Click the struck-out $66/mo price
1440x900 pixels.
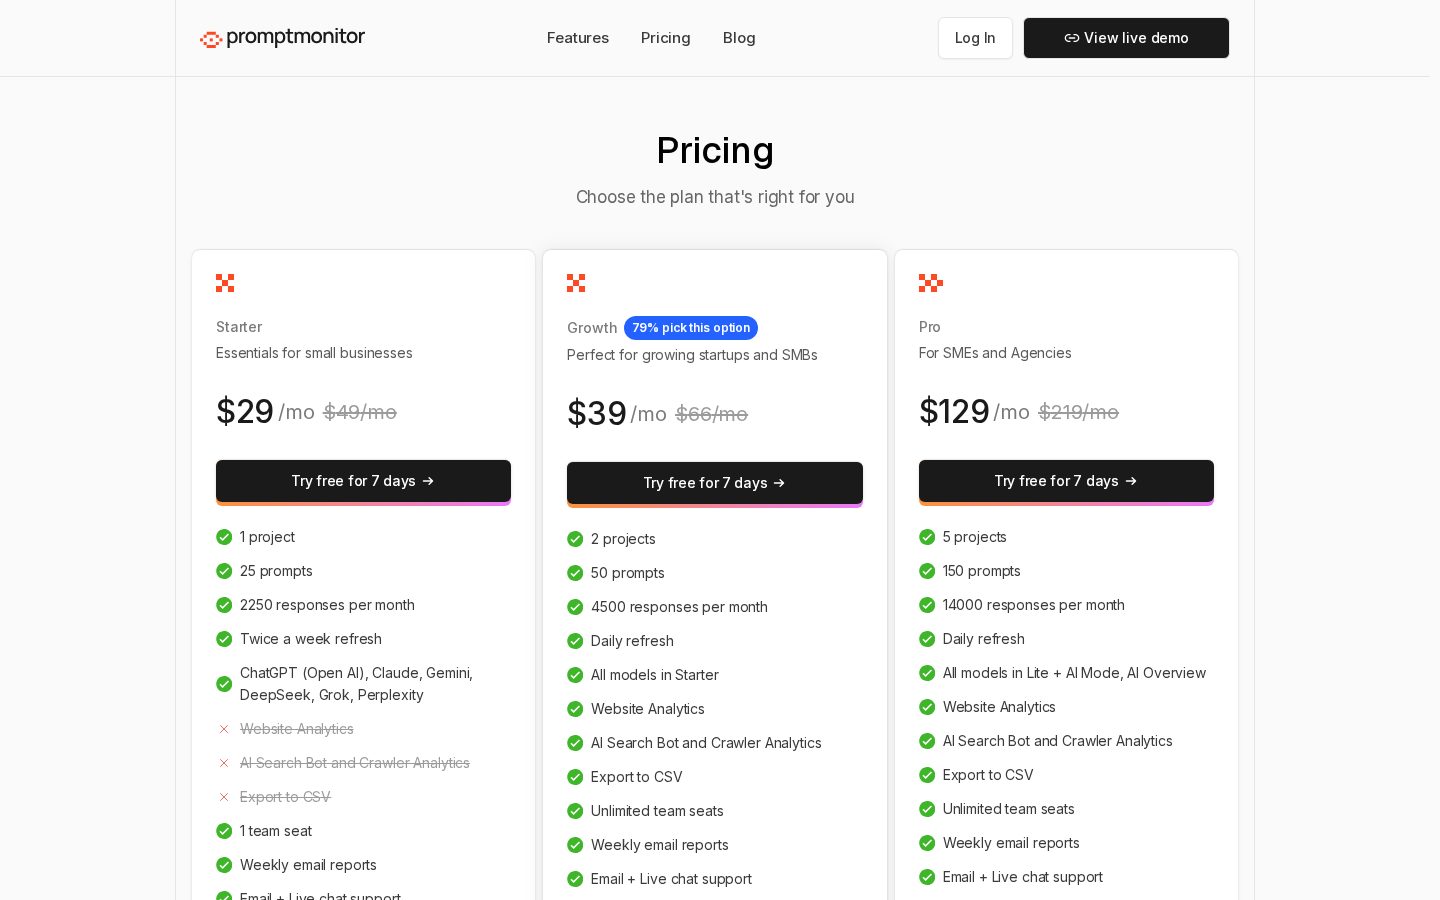(x=712, y=414)
